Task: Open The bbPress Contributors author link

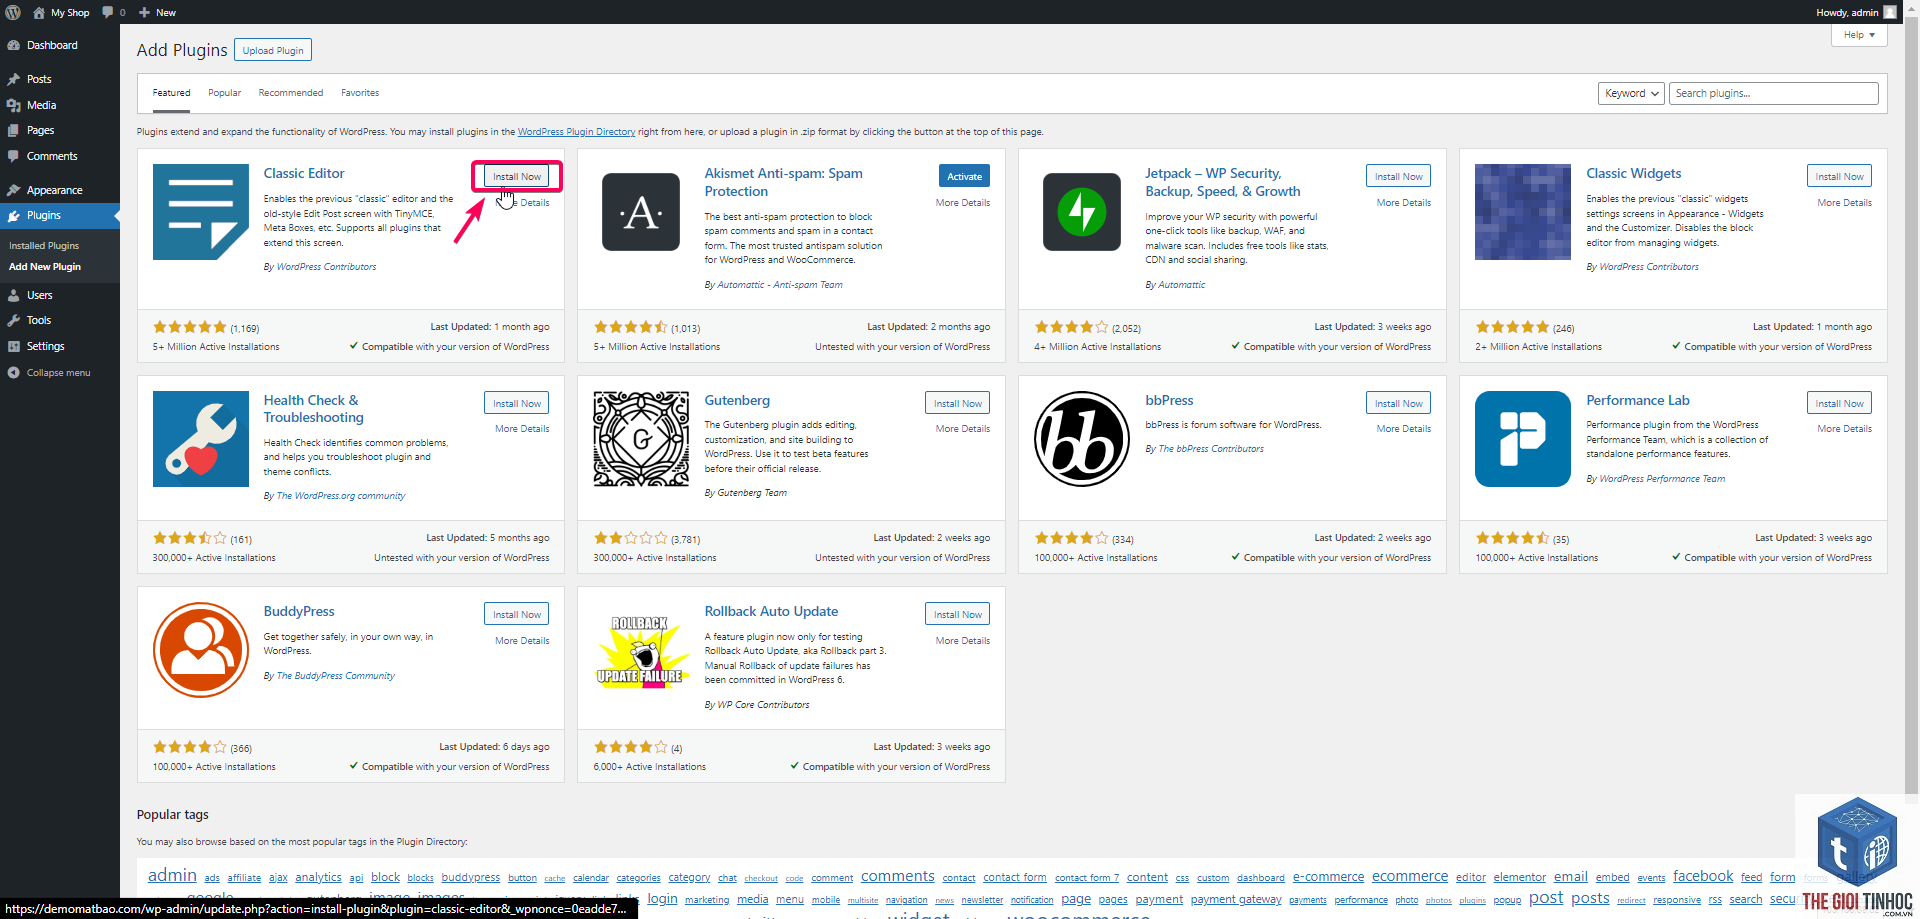Action: point(1210,449)
